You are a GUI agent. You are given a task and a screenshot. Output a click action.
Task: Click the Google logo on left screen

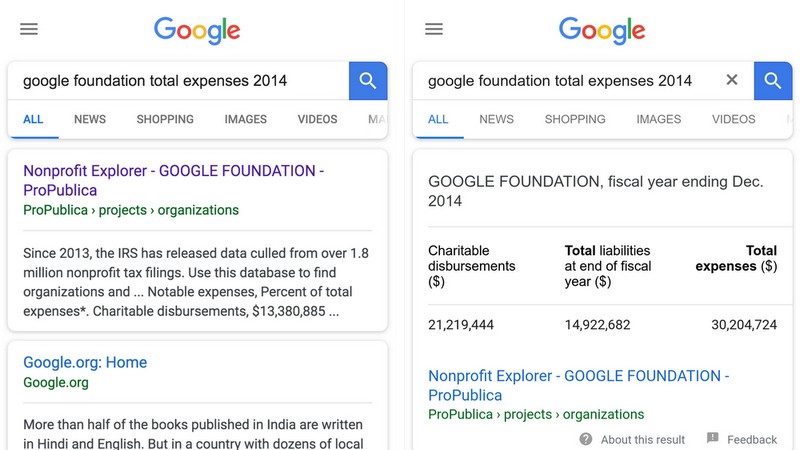coord(197,30)
